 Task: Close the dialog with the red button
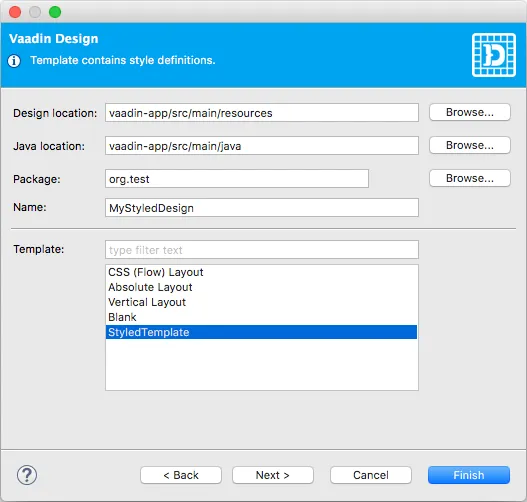click(x=15, y=12)
